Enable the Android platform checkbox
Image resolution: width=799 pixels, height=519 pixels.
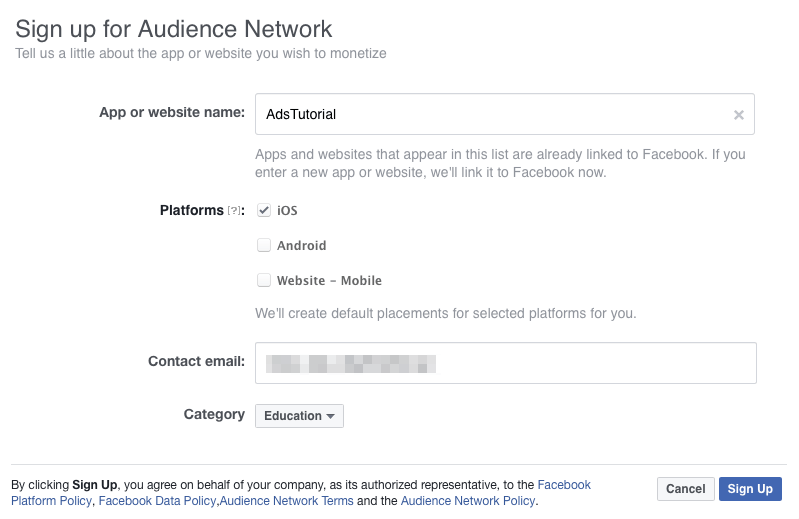coord(264,245)
